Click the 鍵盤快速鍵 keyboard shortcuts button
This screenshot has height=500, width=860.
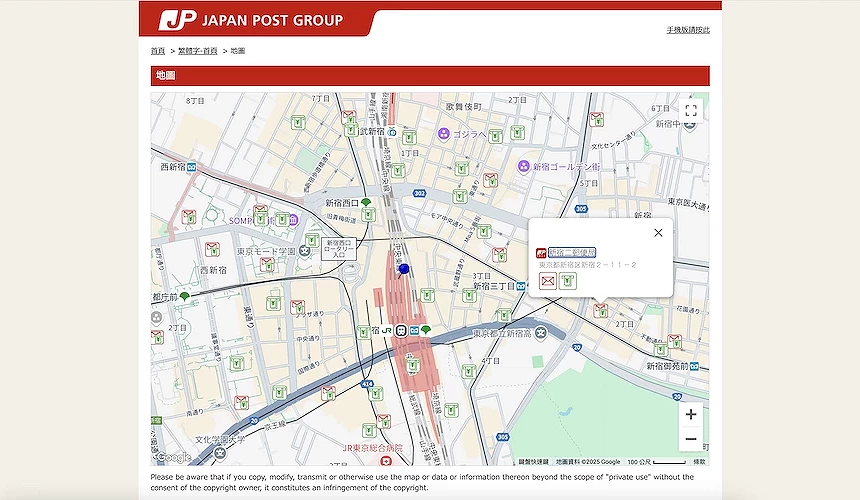pos(534,462)
